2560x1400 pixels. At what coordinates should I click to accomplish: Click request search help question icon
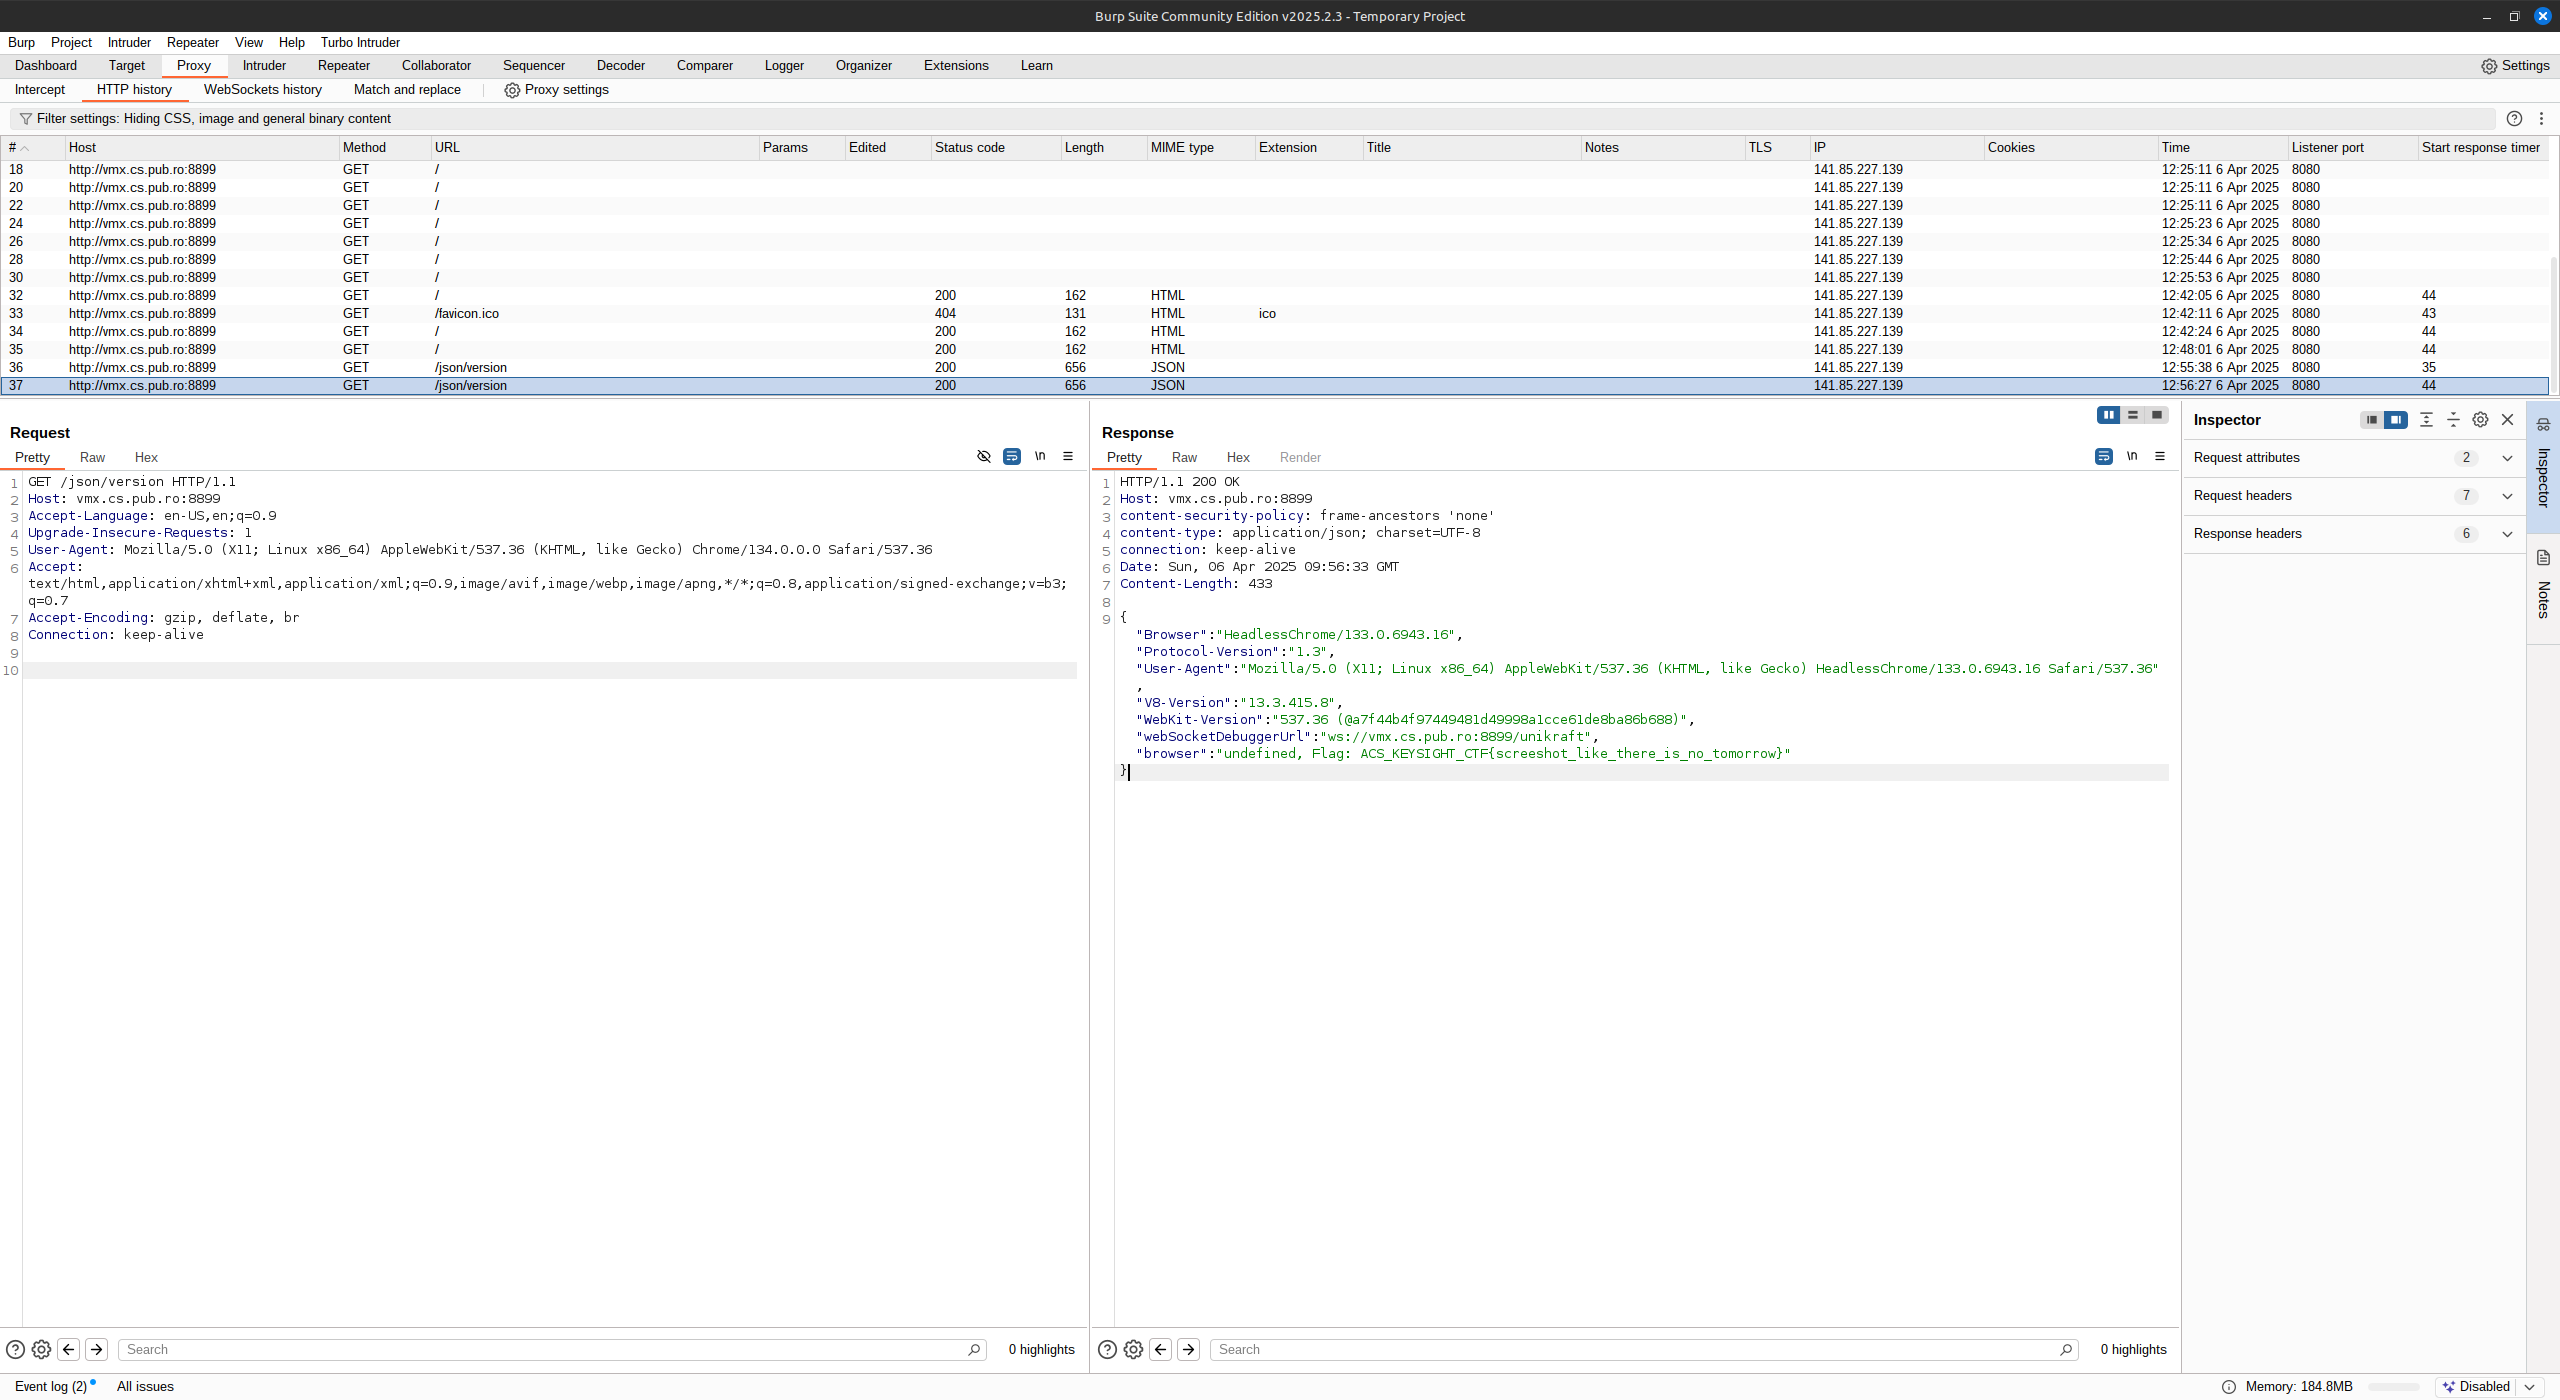point(15,1350)
